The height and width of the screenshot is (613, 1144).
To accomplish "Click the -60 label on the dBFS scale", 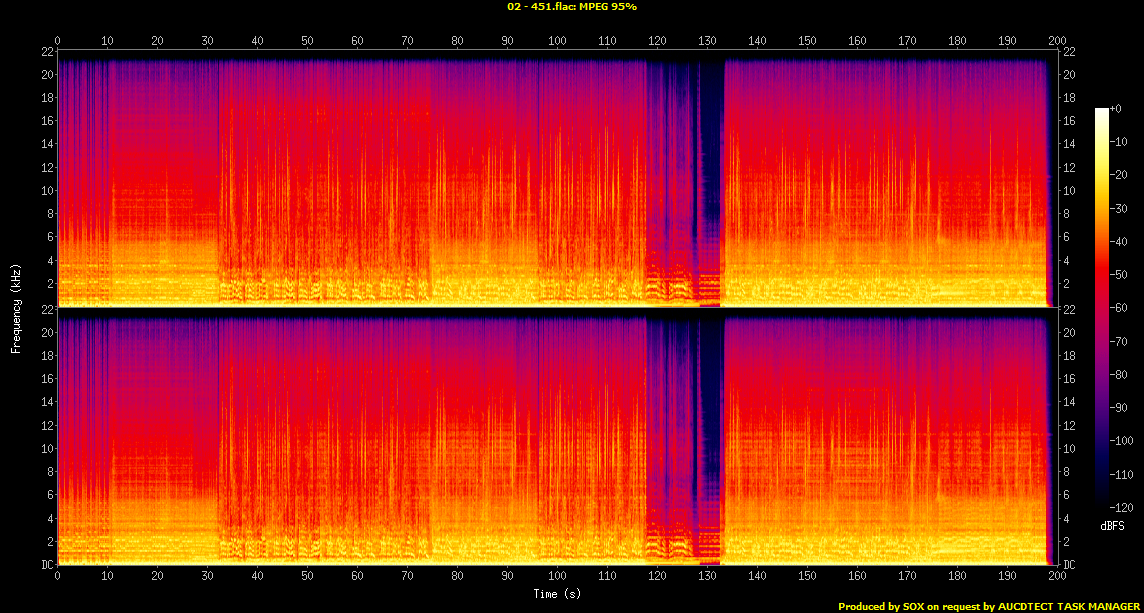I will [x=1121, y=308].
